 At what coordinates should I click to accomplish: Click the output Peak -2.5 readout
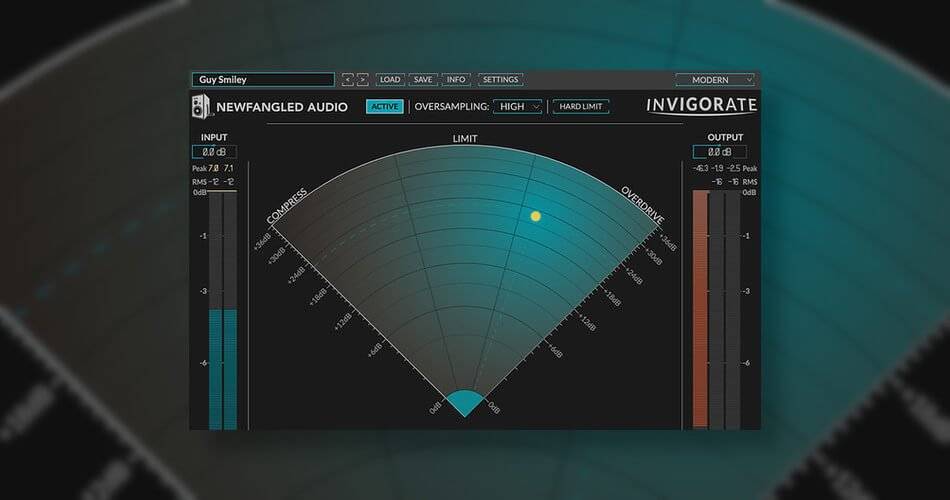click(734, 168)
